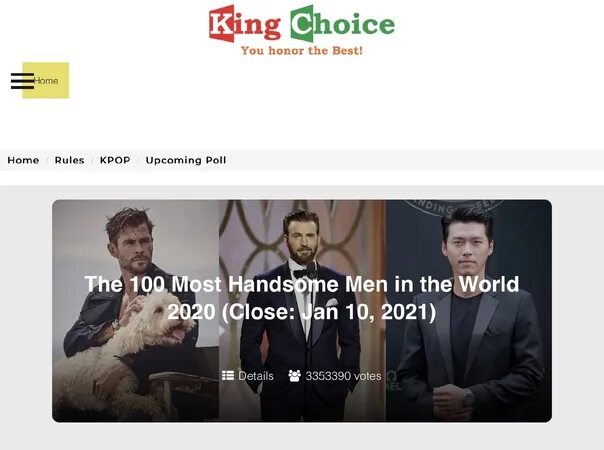Click the red K logo emblem

(x=222, y=24)
